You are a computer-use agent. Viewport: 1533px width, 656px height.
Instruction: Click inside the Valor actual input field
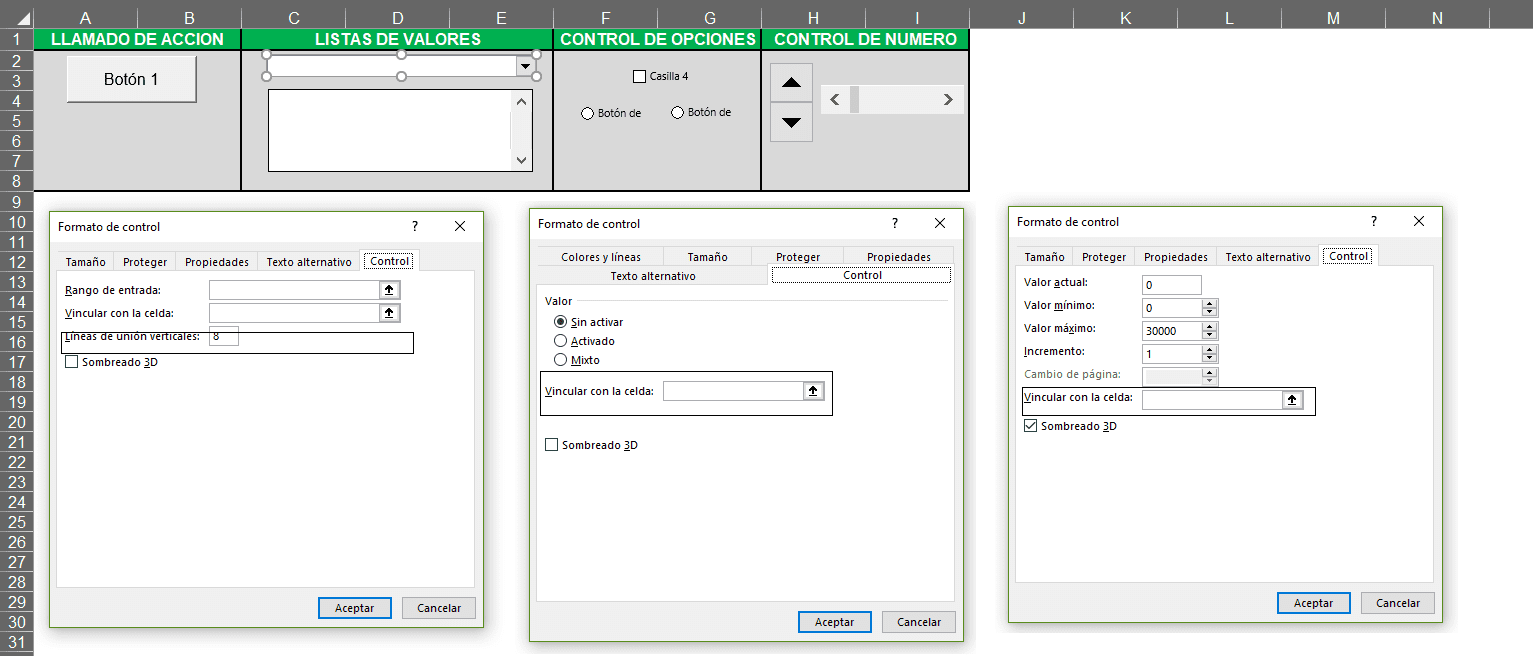(1170, 284)
